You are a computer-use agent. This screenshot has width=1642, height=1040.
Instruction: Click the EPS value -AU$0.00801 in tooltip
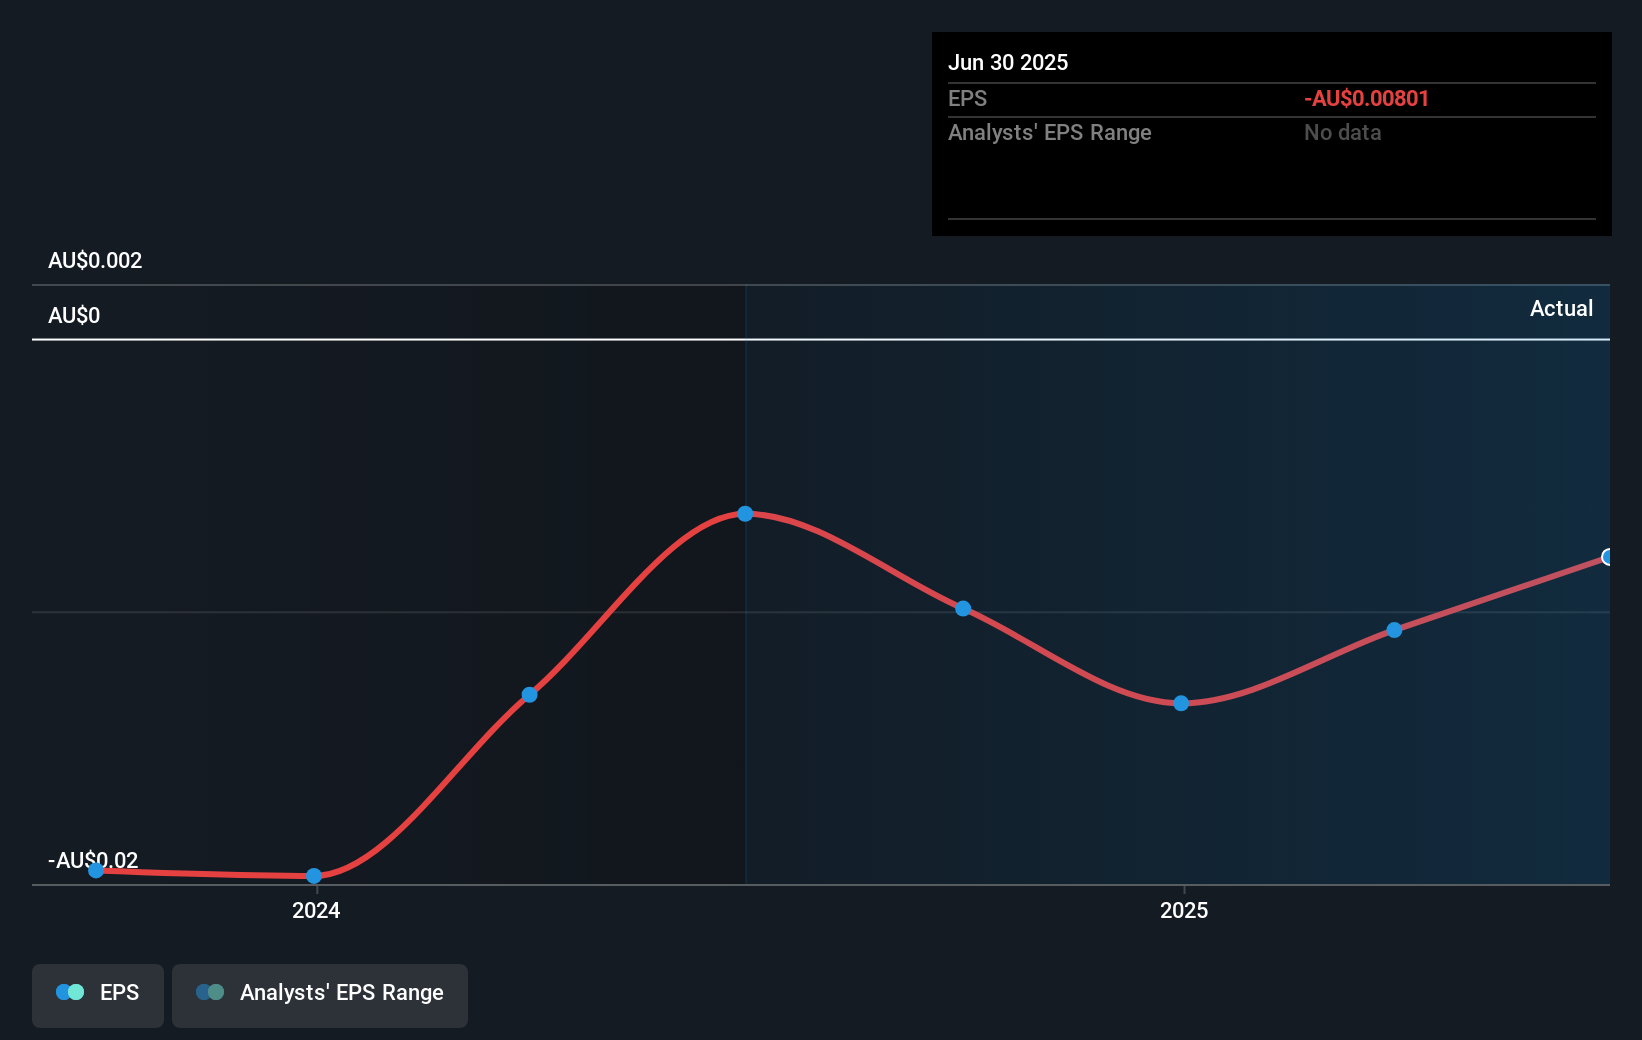(1367, 99)
